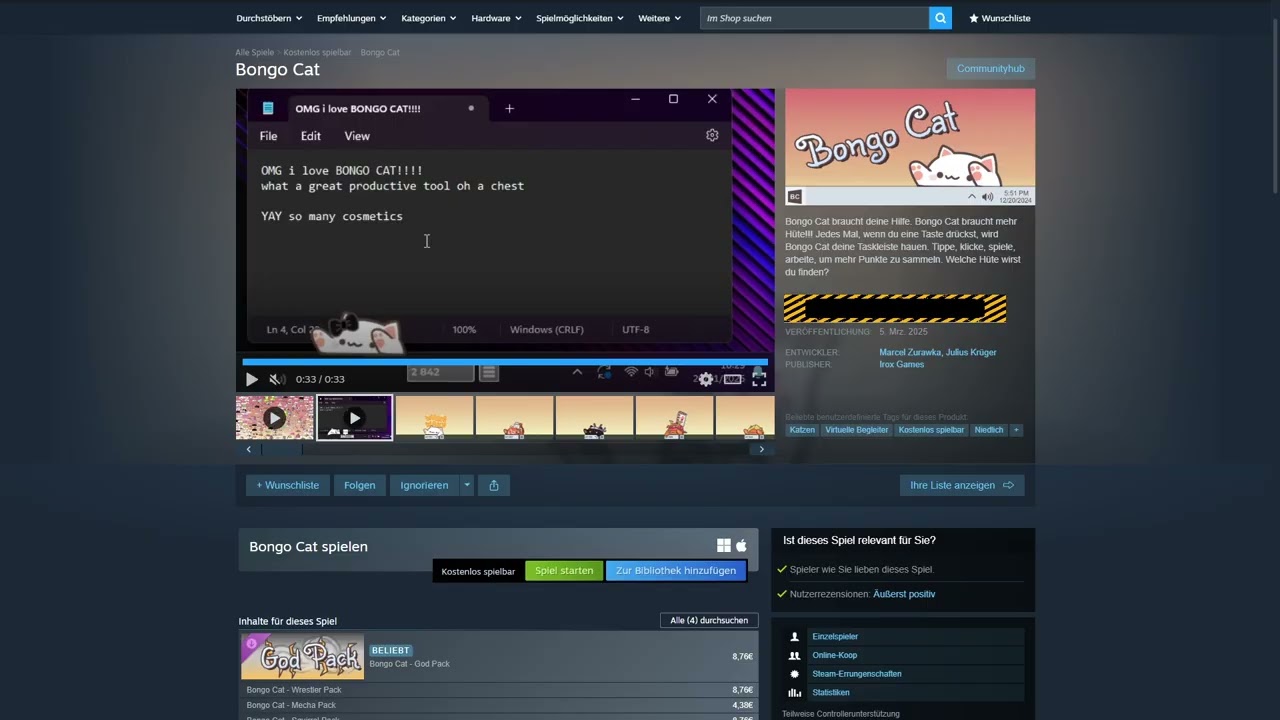Open the Spielmöglichkeiten menu

pos(579,18)
